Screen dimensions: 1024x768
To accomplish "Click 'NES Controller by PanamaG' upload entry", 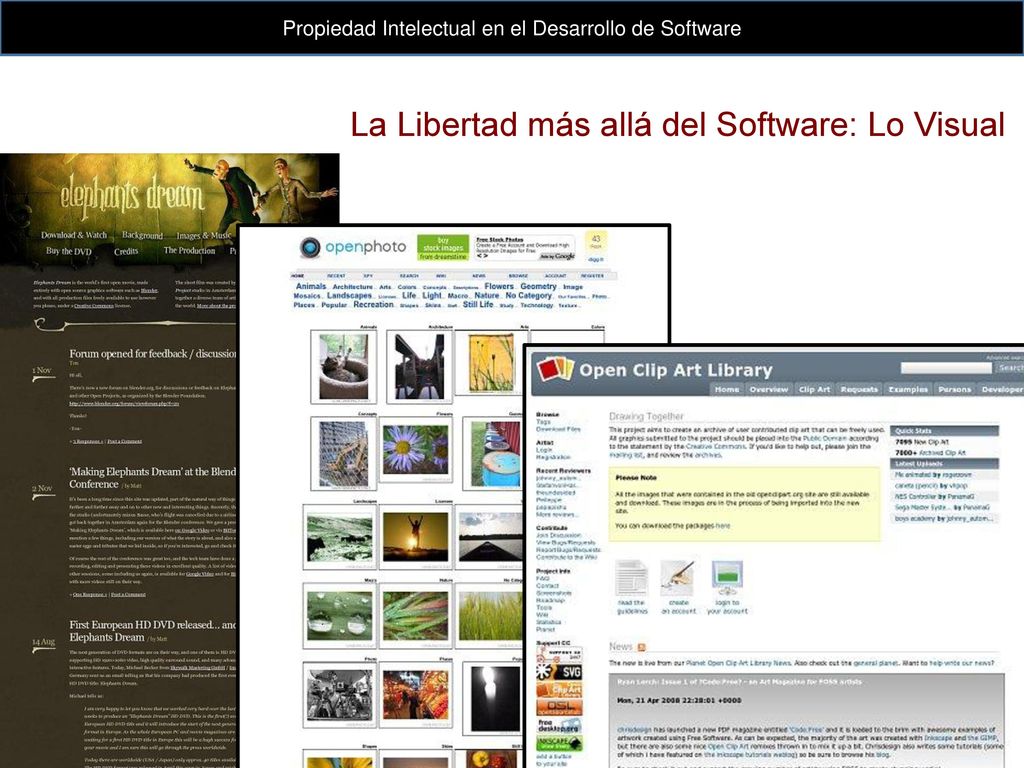I will click(x=934, y=496).
